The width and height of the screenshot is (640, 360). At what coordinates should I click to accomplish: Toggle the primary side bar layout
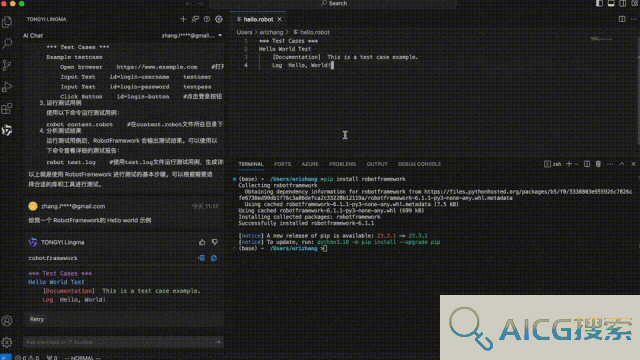click(599, 4)
